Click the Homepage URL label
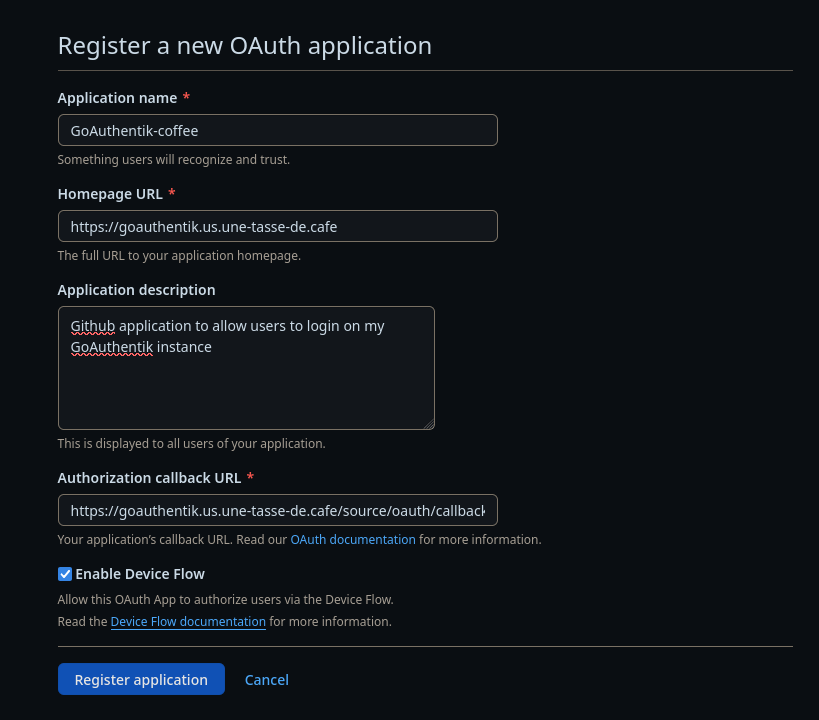This screenshot has width=819, height=720. click(110, 194)
